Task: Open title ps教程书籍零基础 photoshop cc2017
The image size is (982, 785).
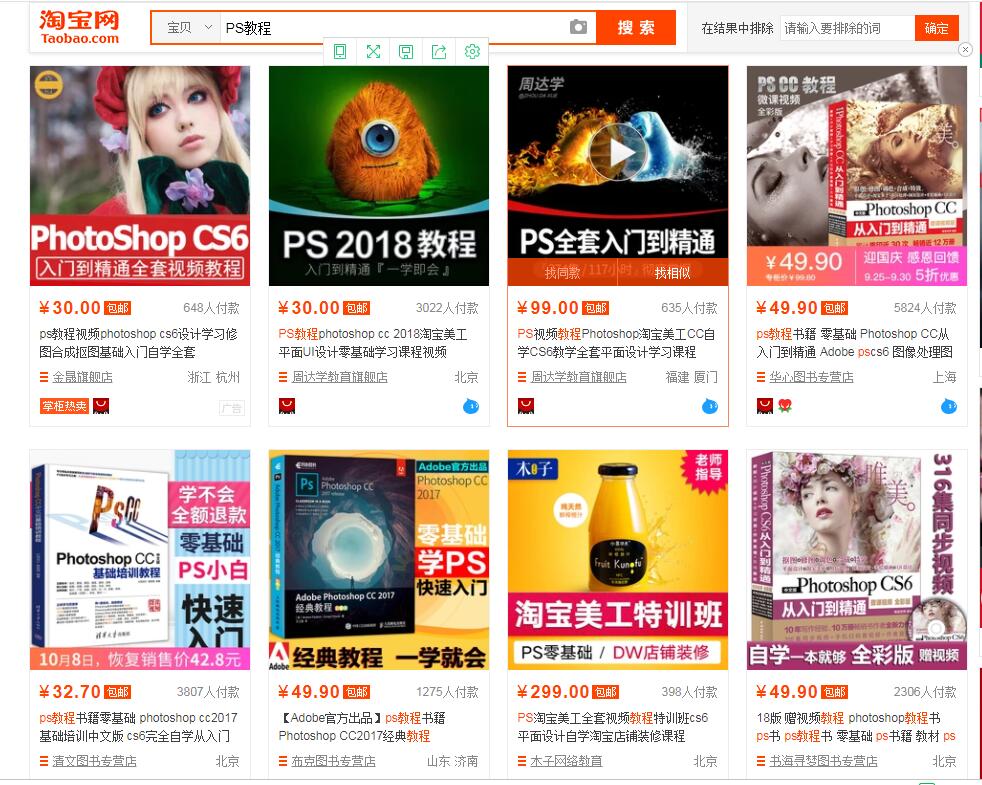Action: [x=138, y=718]
